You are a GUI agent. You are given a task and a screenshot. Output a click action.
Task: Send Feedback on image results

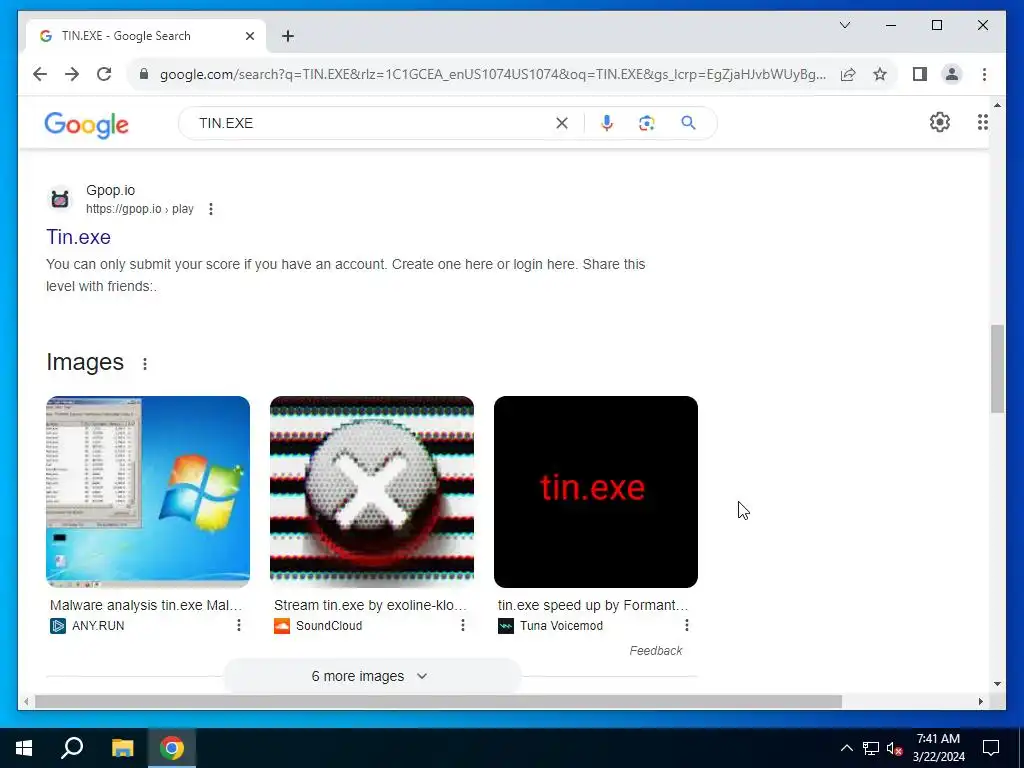(656, 650)
